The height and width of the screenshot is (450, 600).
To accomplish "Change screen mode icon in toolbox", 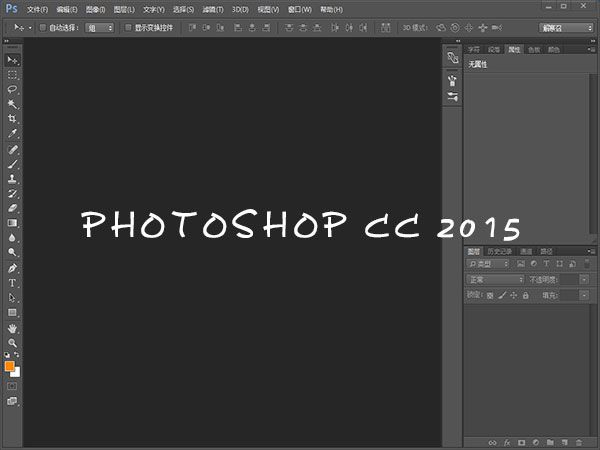I will click(12, 401).
